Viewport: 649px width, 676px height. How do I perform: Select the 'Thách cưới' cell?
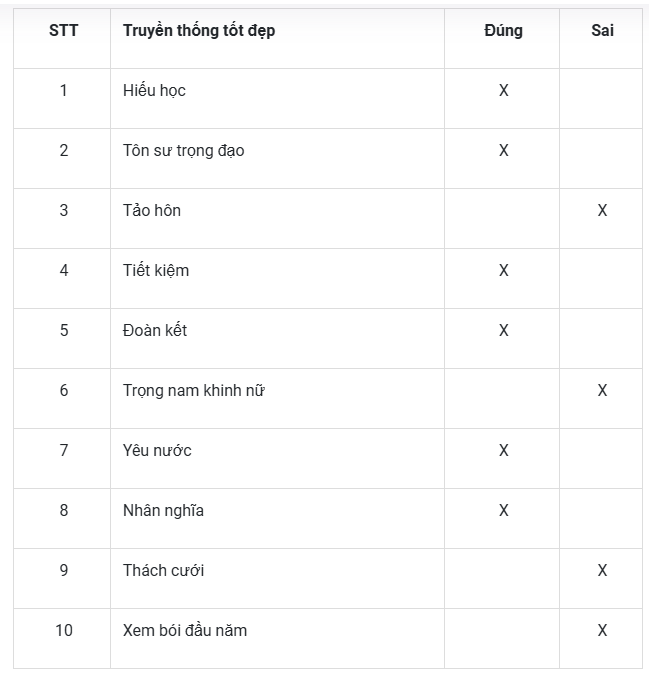(277, 578)
